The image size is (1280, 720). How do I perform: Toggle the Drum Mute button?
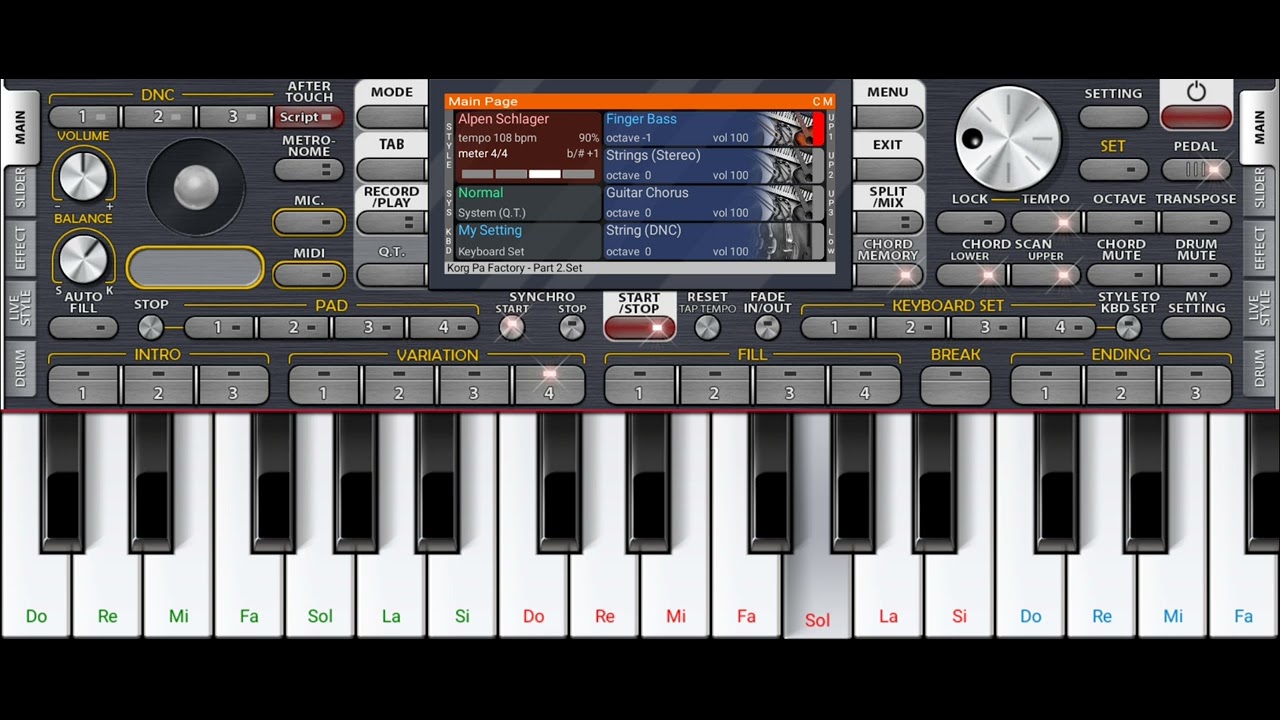(x=1196, y=274)
